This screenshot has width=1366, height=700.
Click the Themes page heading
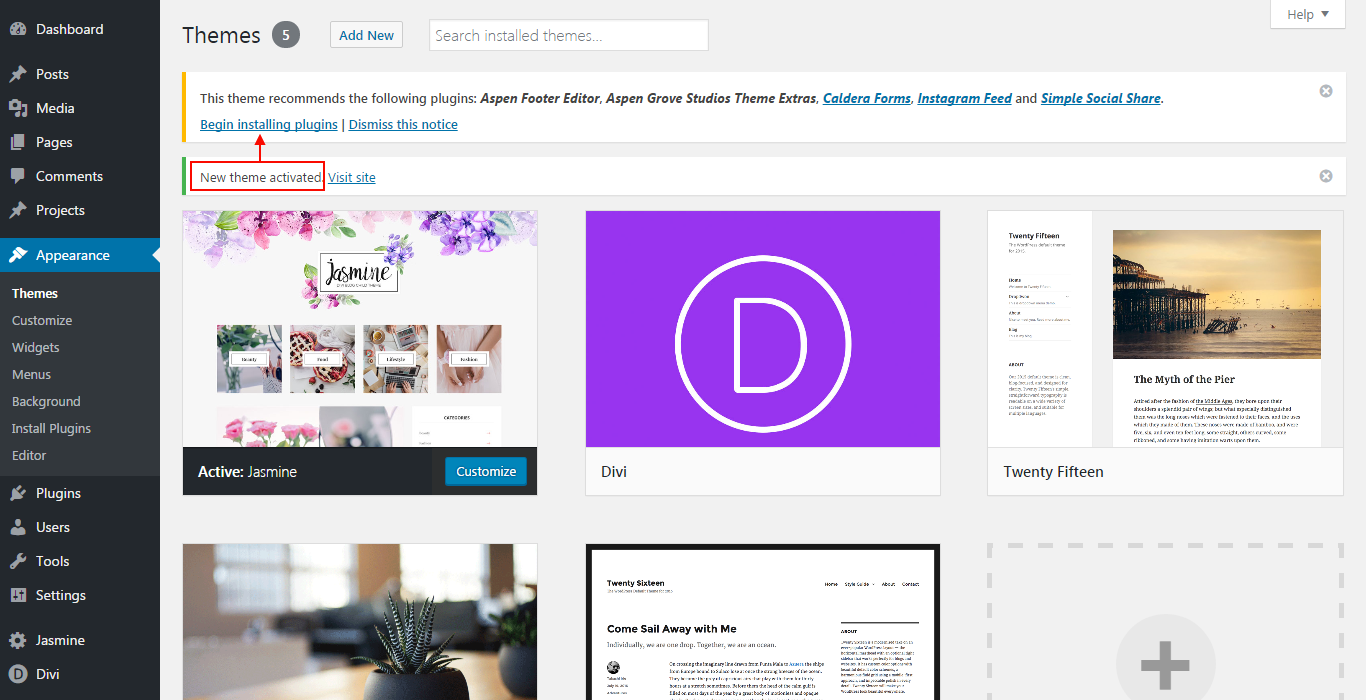221,35
